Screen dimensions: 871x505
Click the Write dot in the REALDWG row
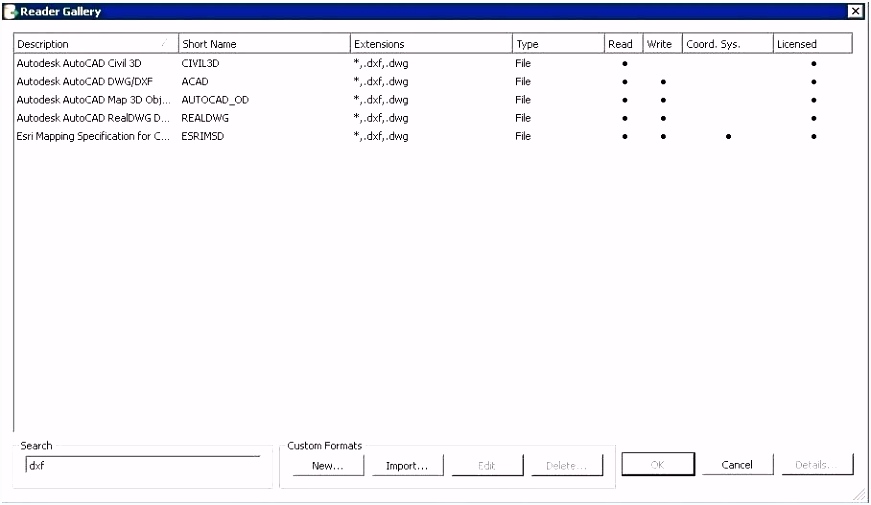tap(663, 118)
